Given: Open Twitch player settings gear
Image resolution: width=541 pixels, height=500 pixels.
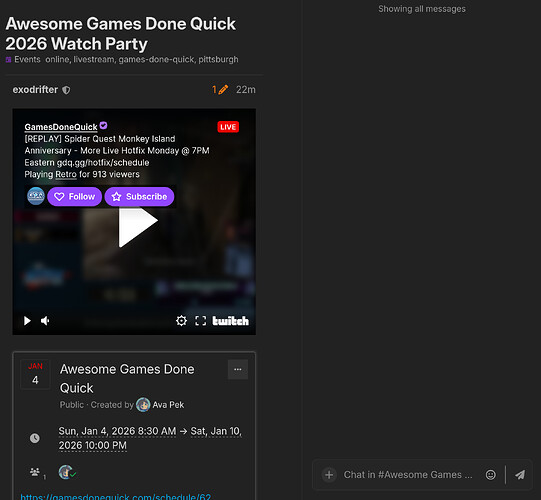Looking at the screenshot, I should [x=181, y=321].
